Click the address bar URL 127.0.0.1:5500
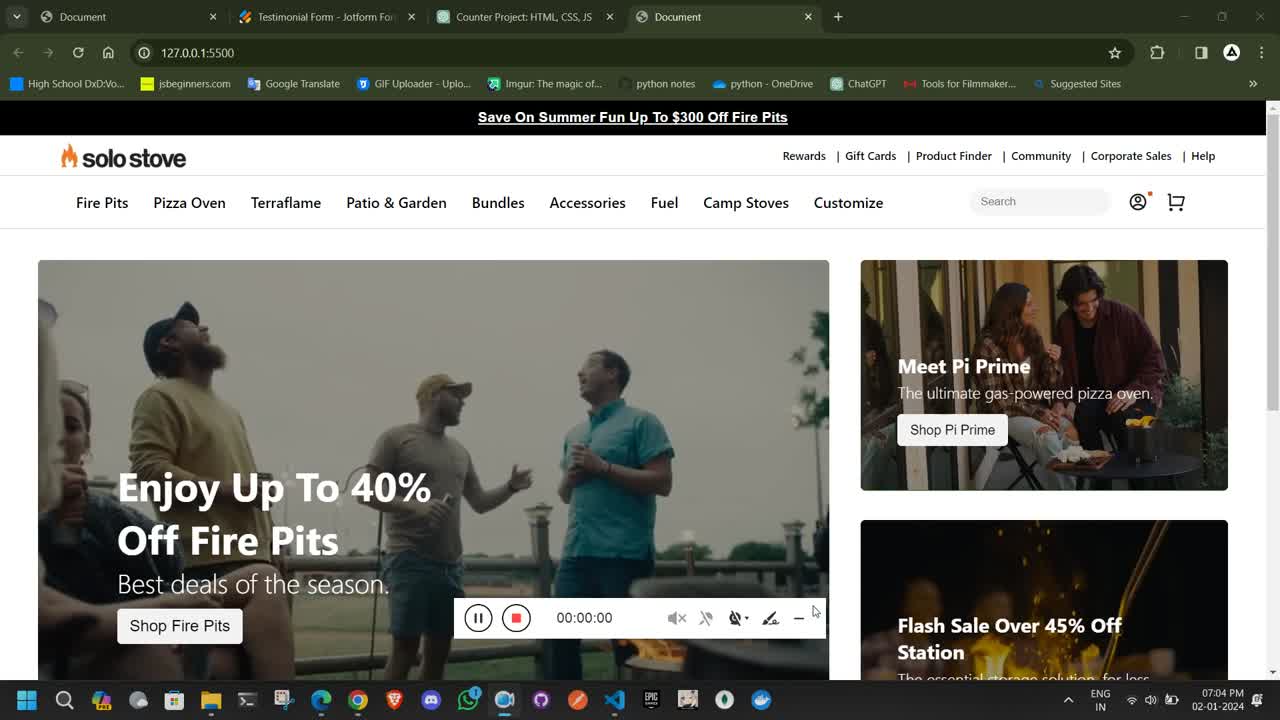 coord(197,53)
